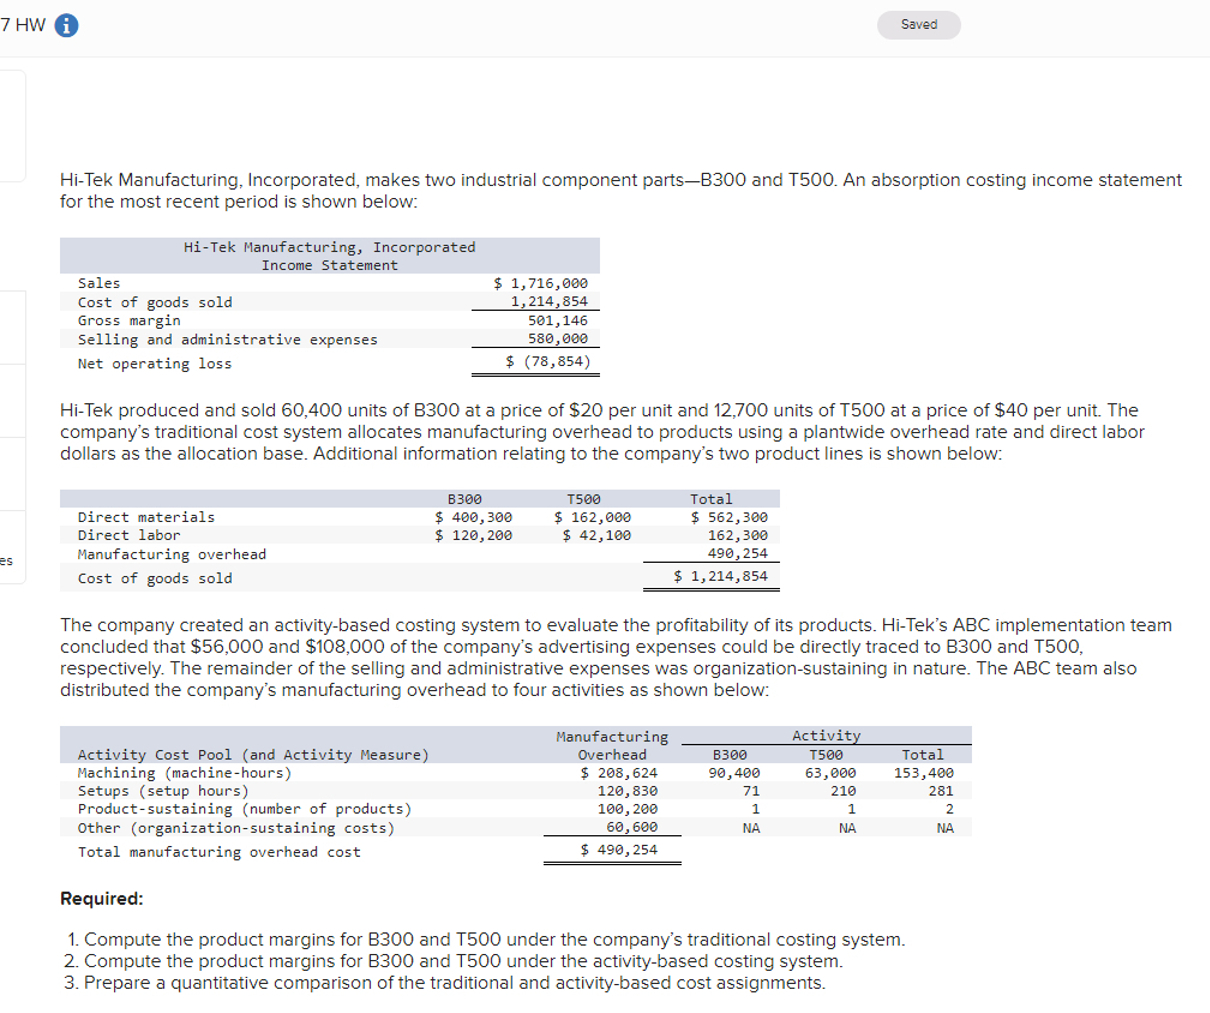This screenshot has width=1210, height=1013.
Task: Click the Saved status indicator
Action: click(918, 24)
